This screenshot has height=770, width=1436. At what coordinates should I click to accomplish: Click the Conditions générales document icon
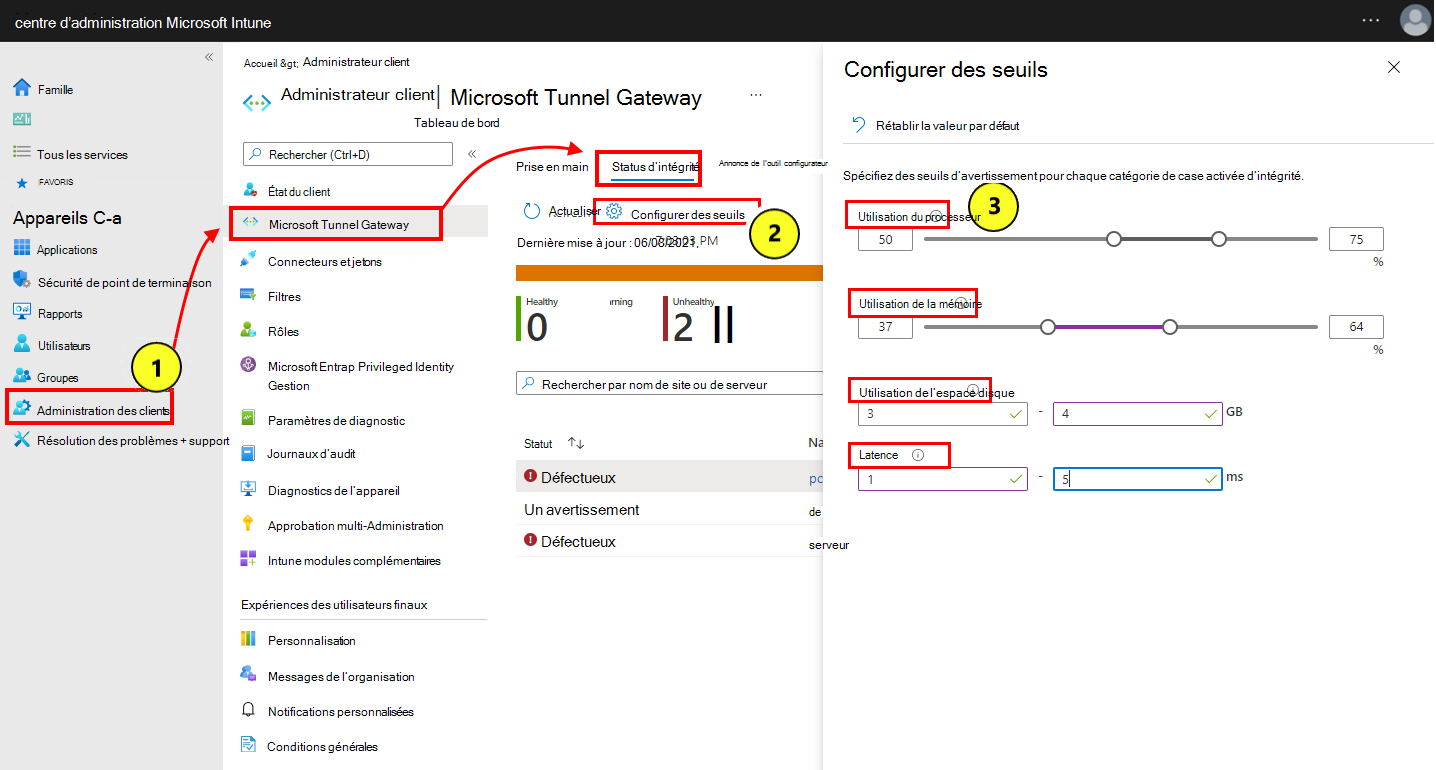tap(249, 745)
